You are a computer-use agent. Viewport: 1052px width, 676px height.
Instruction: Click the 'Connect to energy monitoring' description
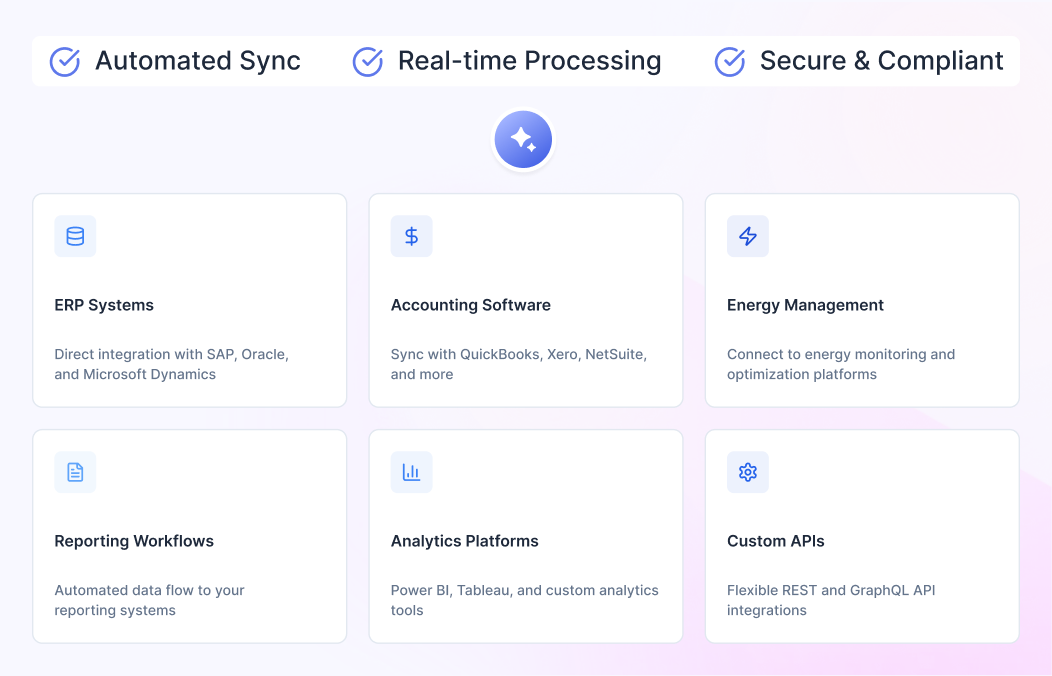coord(841,364)
